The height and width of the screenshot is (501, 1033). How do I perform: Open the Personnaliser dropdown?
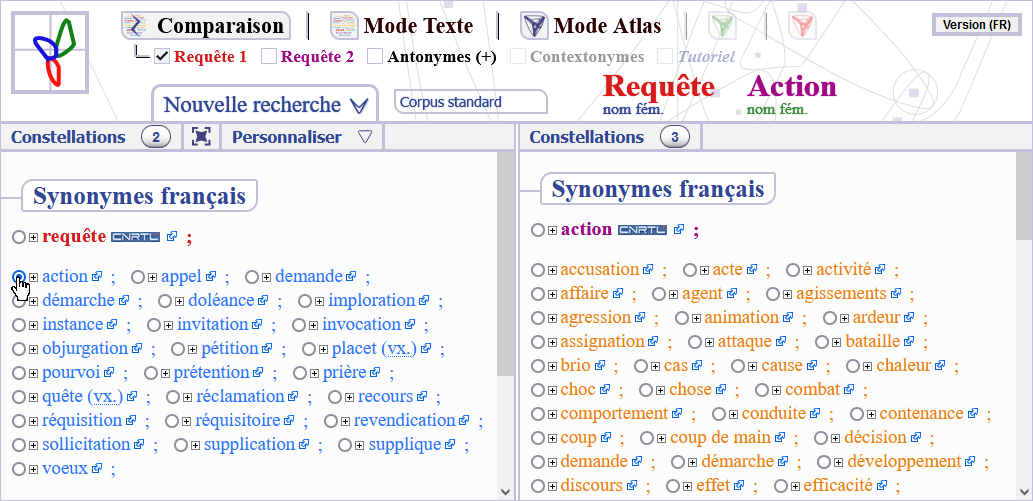[x=302, y=137]
